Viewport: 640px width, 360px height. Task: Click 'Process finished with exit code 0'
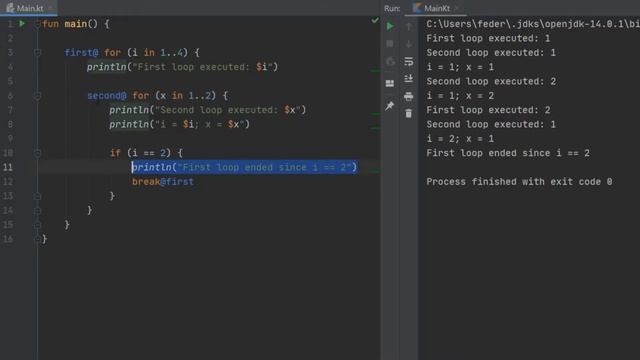point(519,182)
